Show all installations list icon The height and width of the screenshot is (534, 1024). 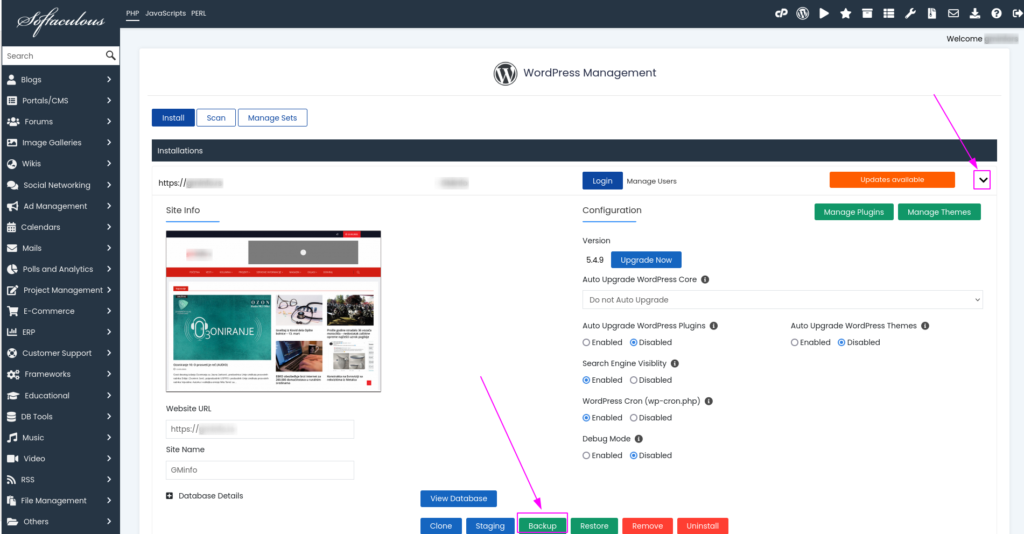coord(889,13)
